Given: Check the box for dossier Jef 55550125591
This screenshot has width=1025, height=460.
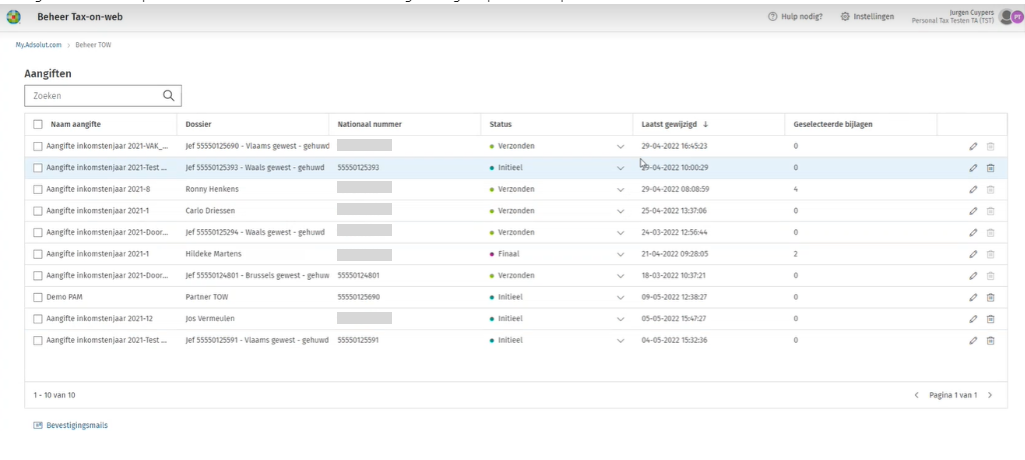Looking at the screenshot, I should 38,340.
